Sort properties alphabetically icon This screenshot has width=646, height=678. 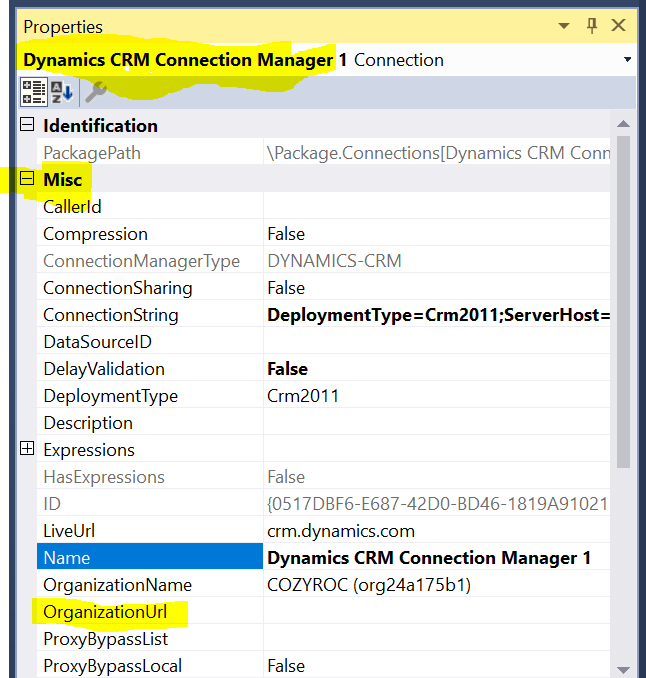[x=62, y=92]
